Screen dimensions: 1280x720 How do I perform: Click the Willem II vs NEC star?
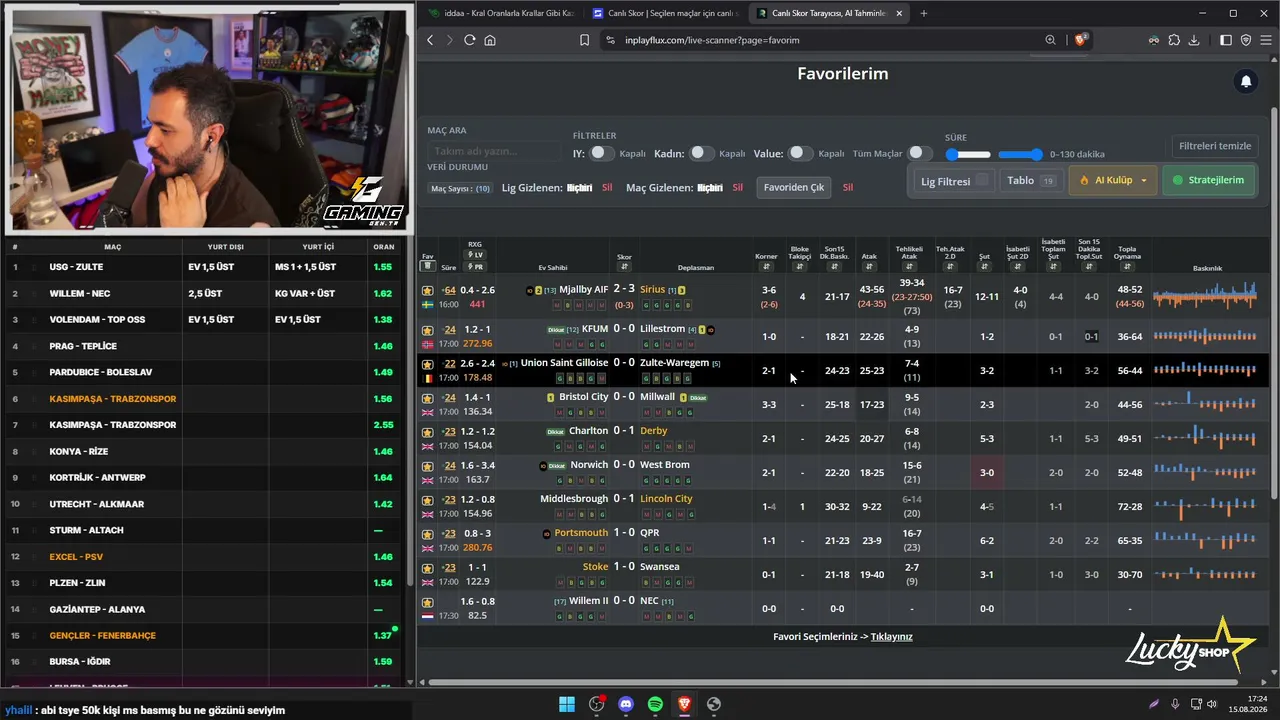click(x=428, y=602)
